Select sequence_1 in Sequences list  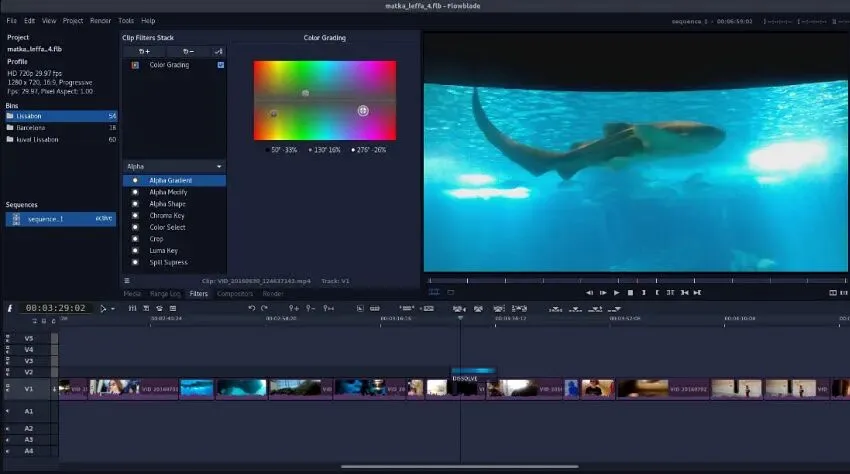61,219
